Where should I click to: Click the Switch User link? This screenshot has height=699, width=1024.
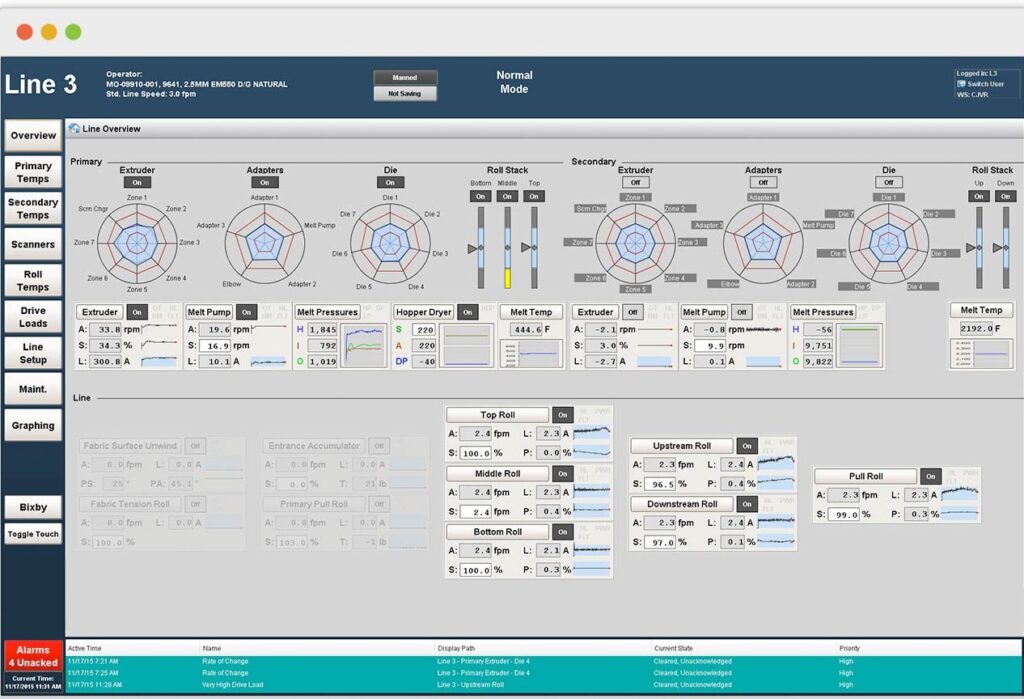click(x=980, y=84)
